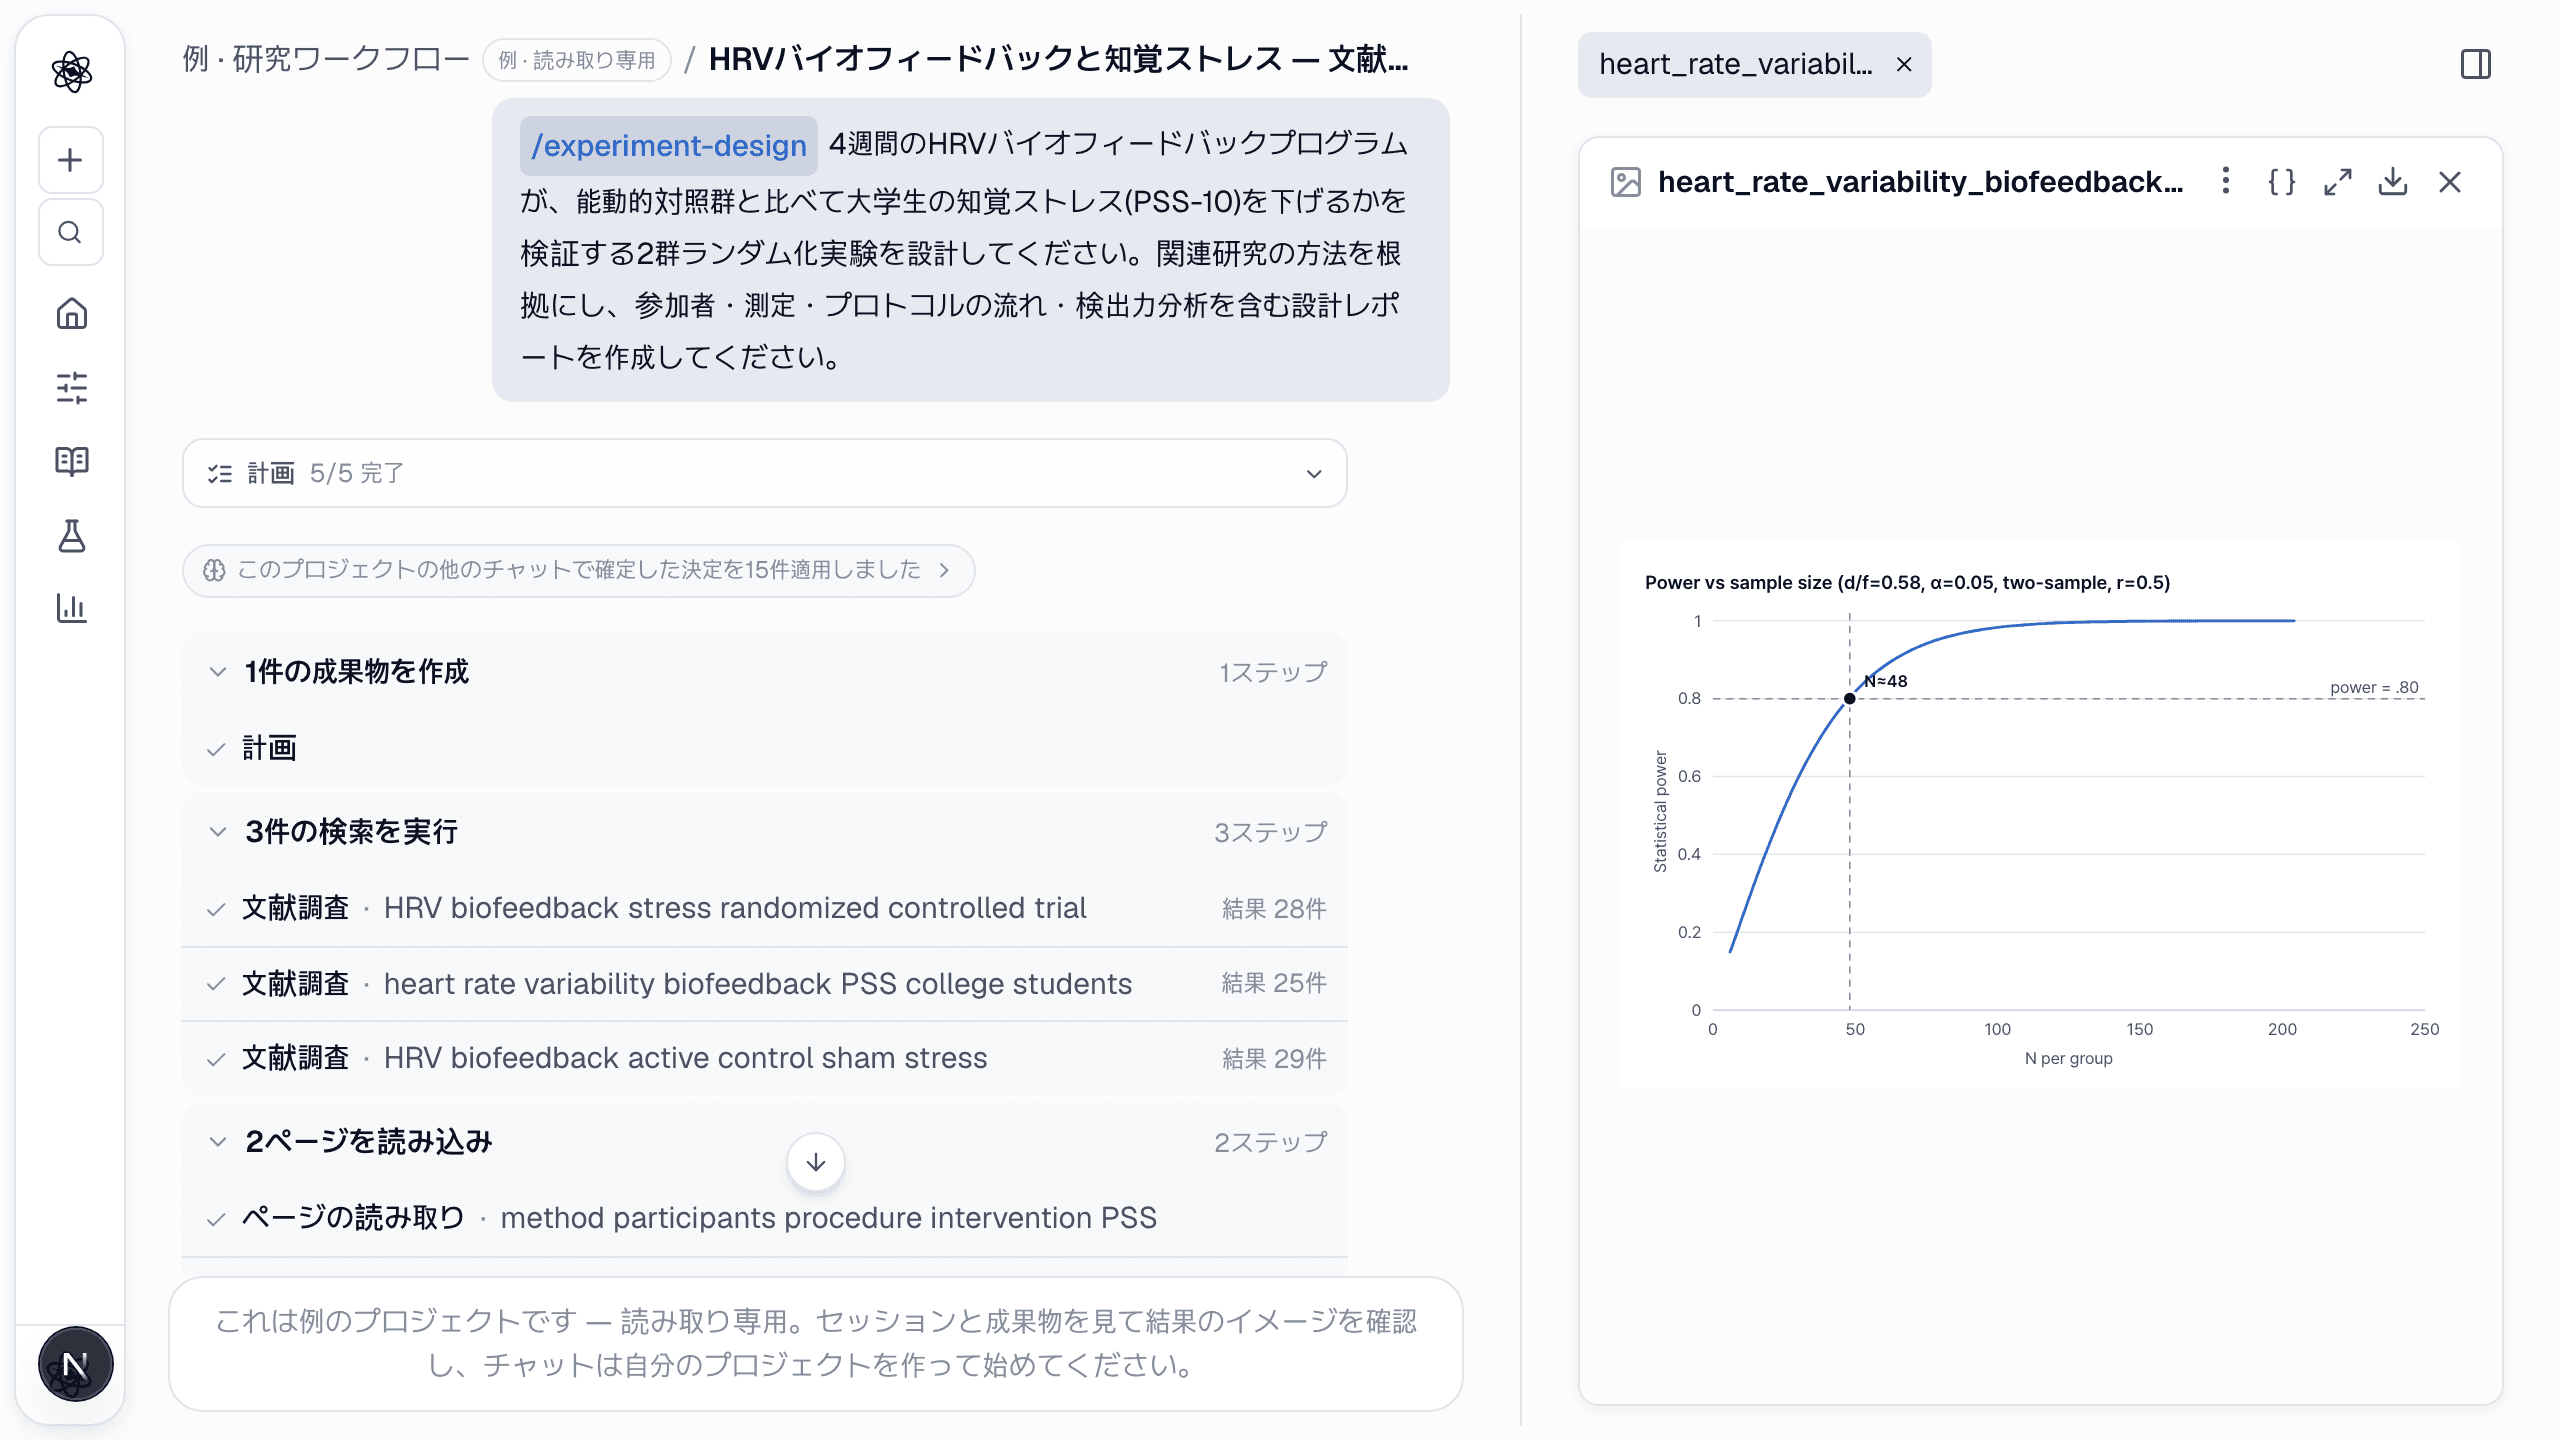Toggle the side panel layout icon
The width and height of the screenshot is (2560, 1440).
2476,65
